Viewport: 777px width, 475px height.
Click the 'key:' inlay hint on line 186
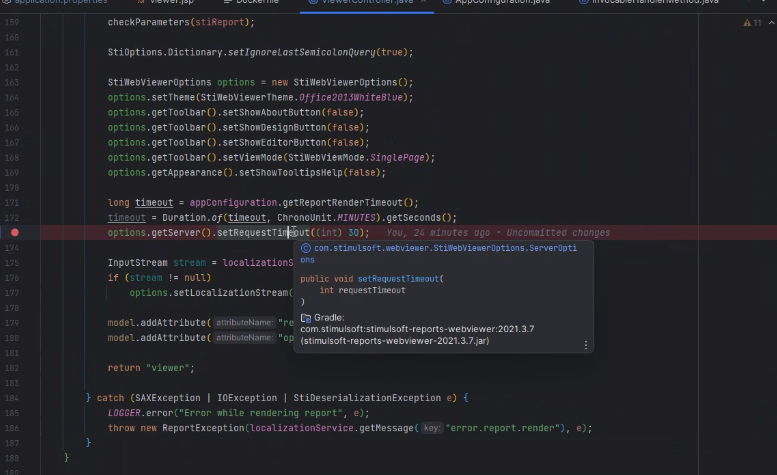[x=432, y=428]
